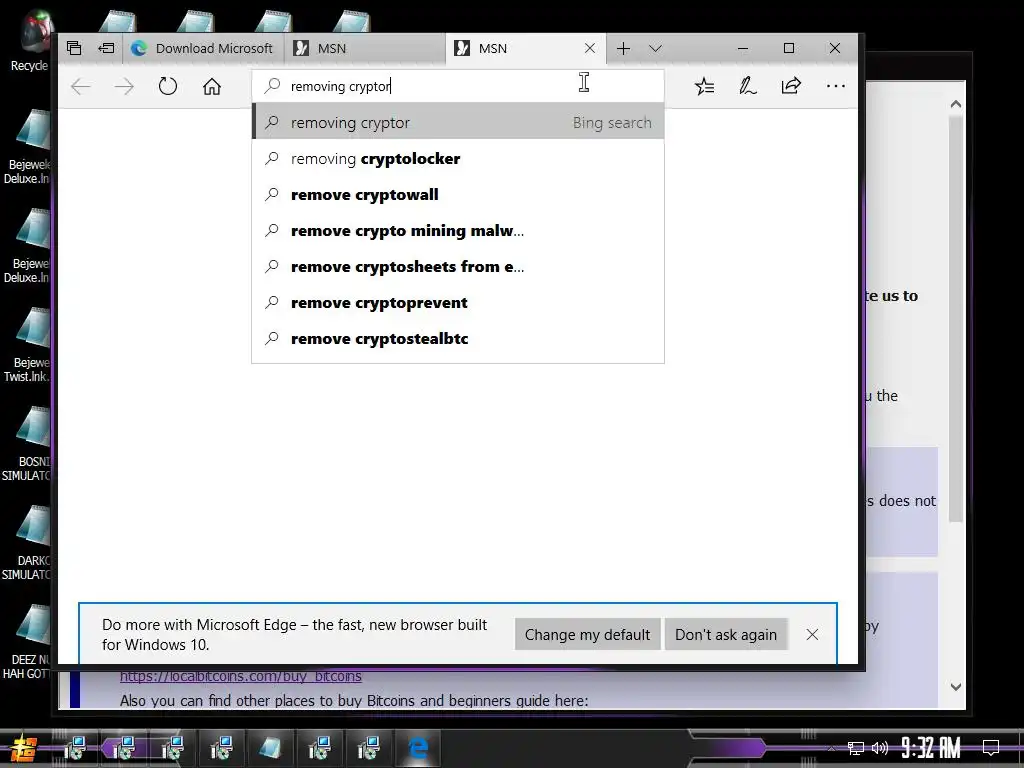Switch to the Download Microsoft tab
This screenshot has width=1024, height=768.
(x=202, y=48)
